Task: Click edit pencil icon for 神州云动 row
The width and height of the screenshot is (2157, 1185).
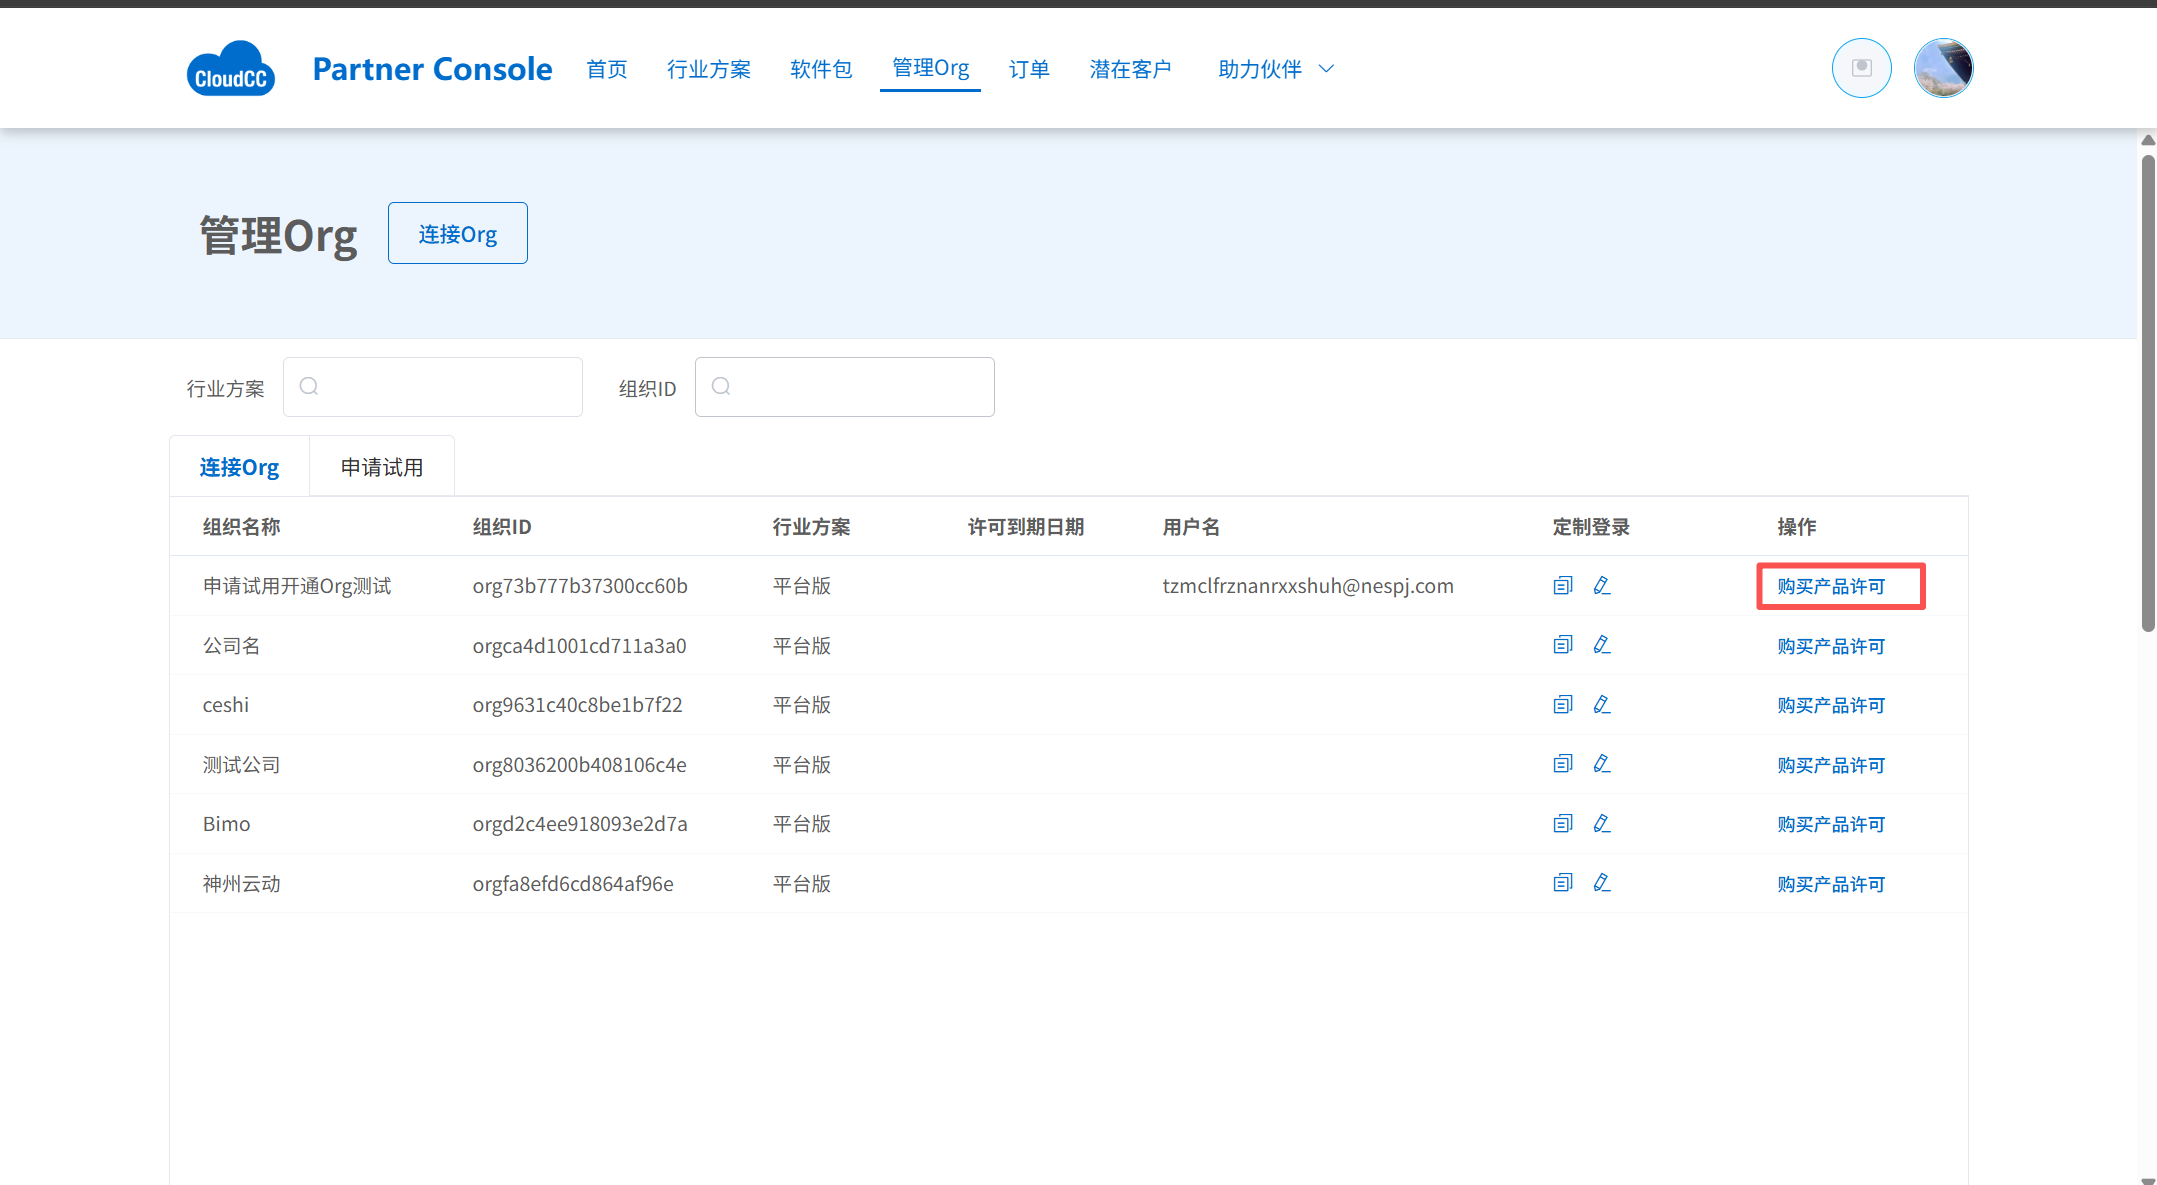Action: 1602,883
